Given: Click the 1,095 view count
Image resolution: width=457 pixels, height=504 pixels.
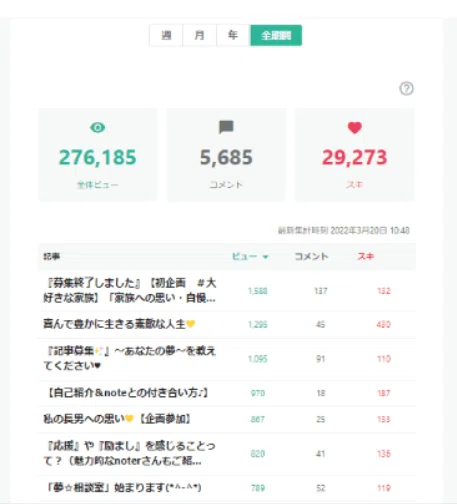Looking at the screenshot, I should pos(258,359).
